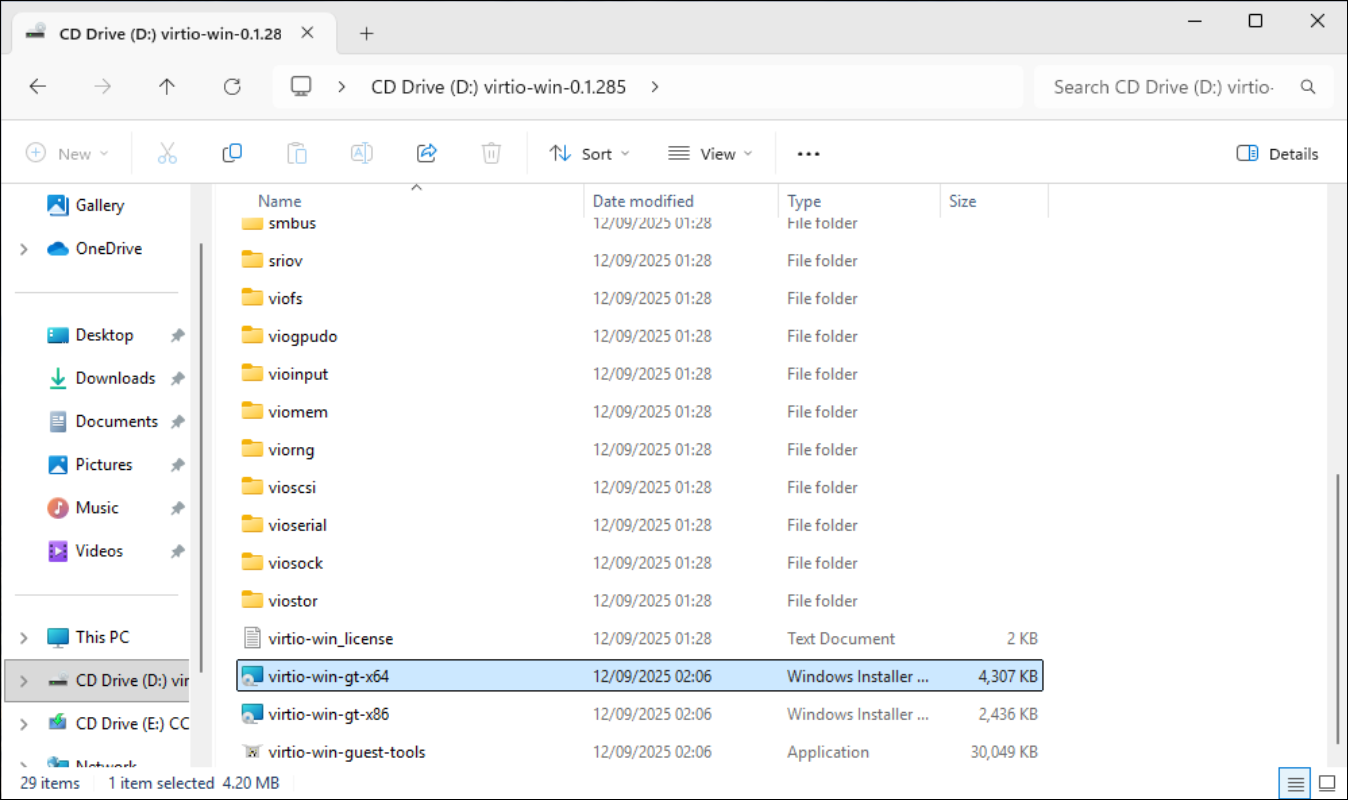Select the vioinput folder row

(x=640, y=374)
